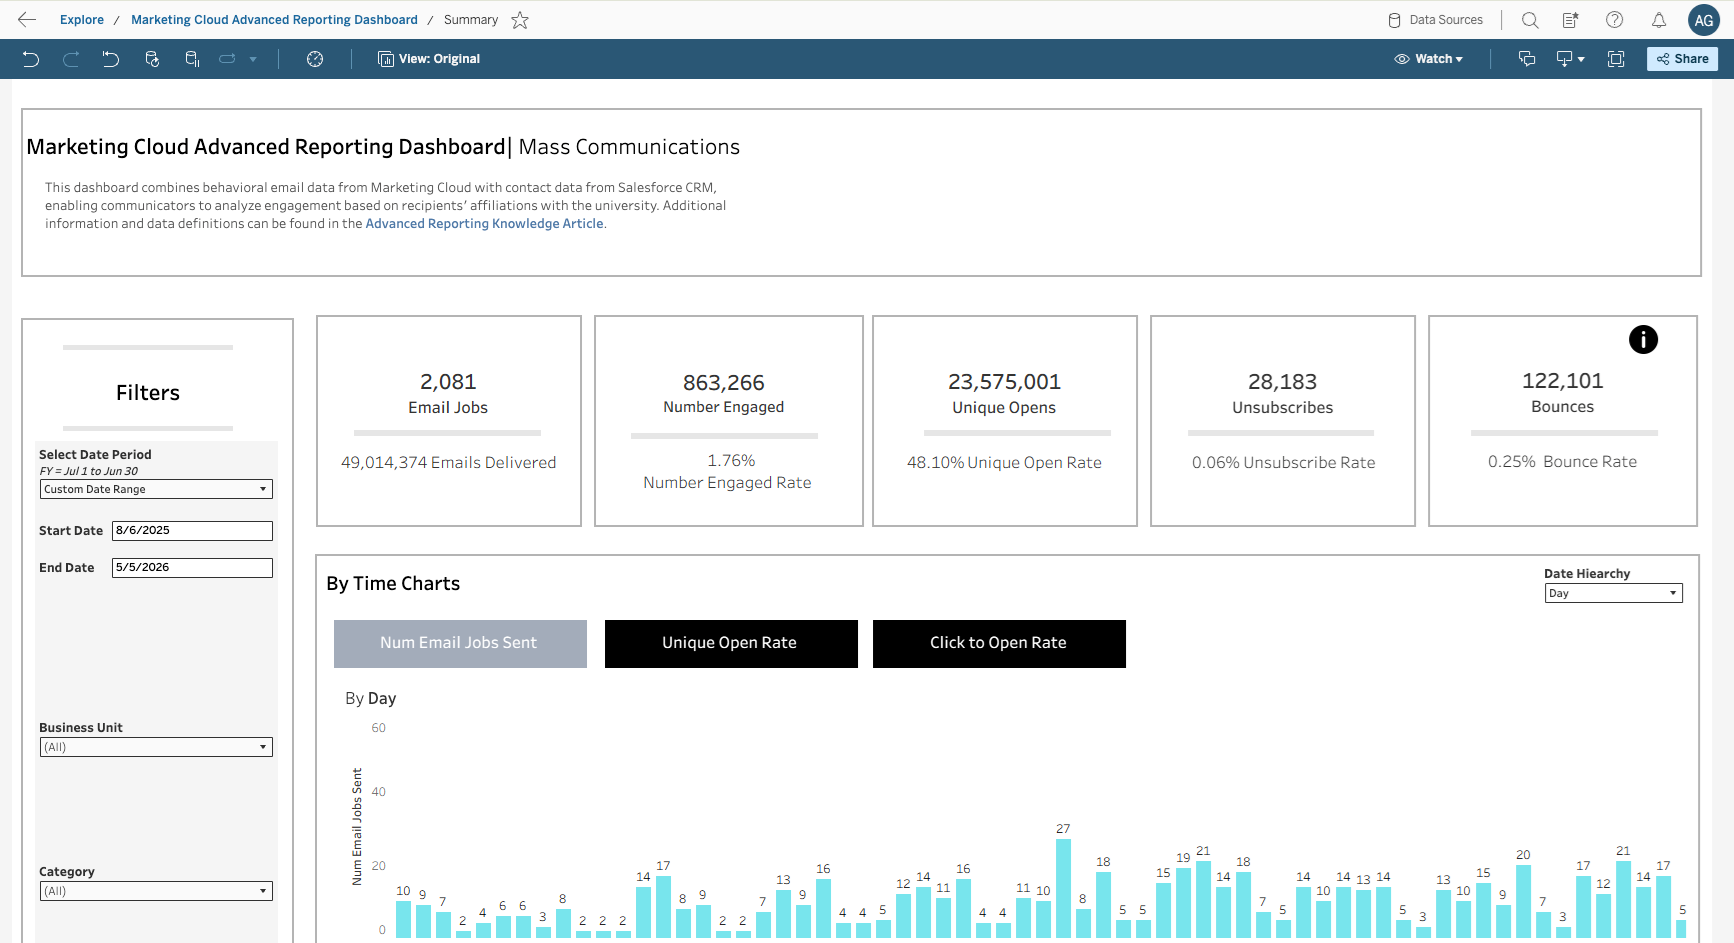Click 1.76% Number Engaged Rate text
This screenshot has height=943, width=1734.
pyautogui.click(x=727, y=472)
